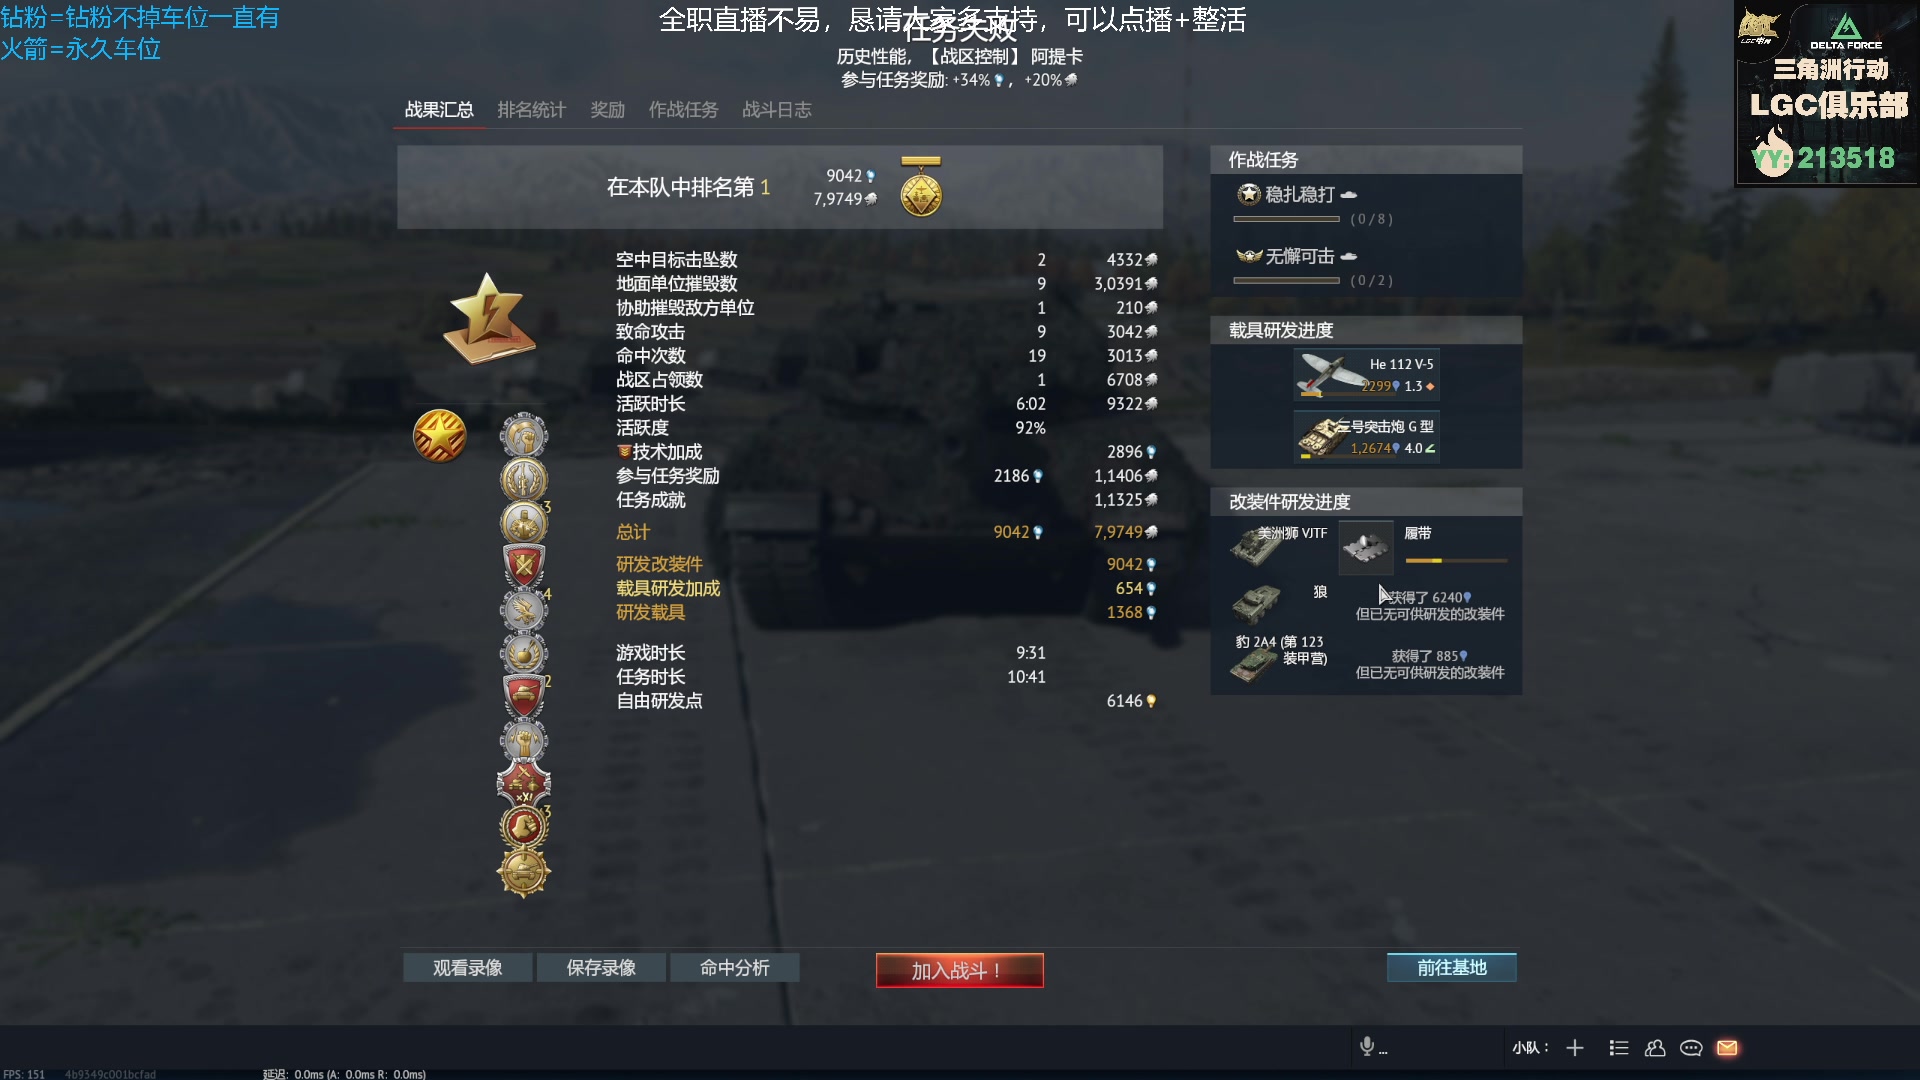Click 命中分析 hit analysis button
Viewport: 1920px width, 1080px height.
734,967
